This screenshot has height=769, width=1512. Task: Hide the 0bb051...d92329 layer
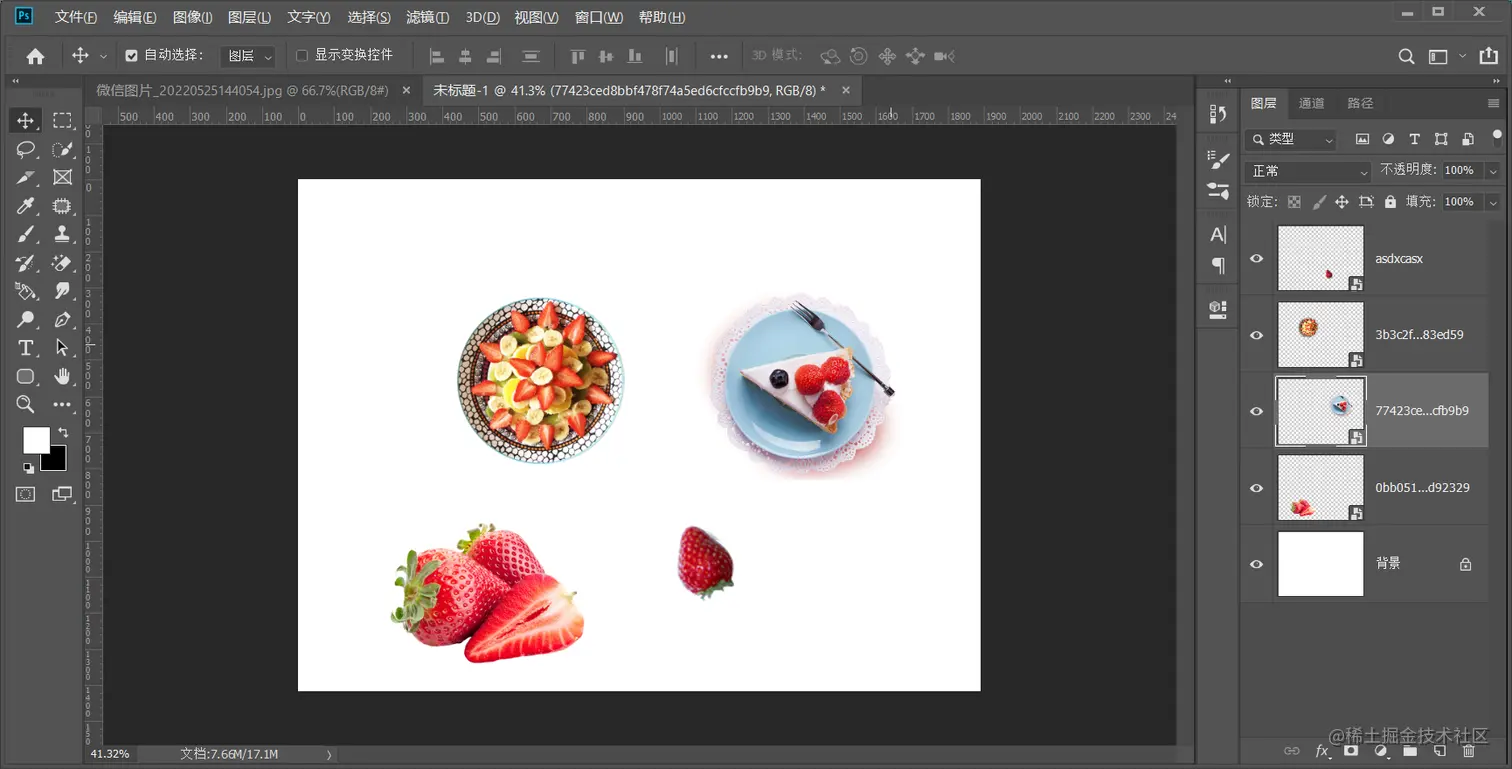[x=1257, y=488]
